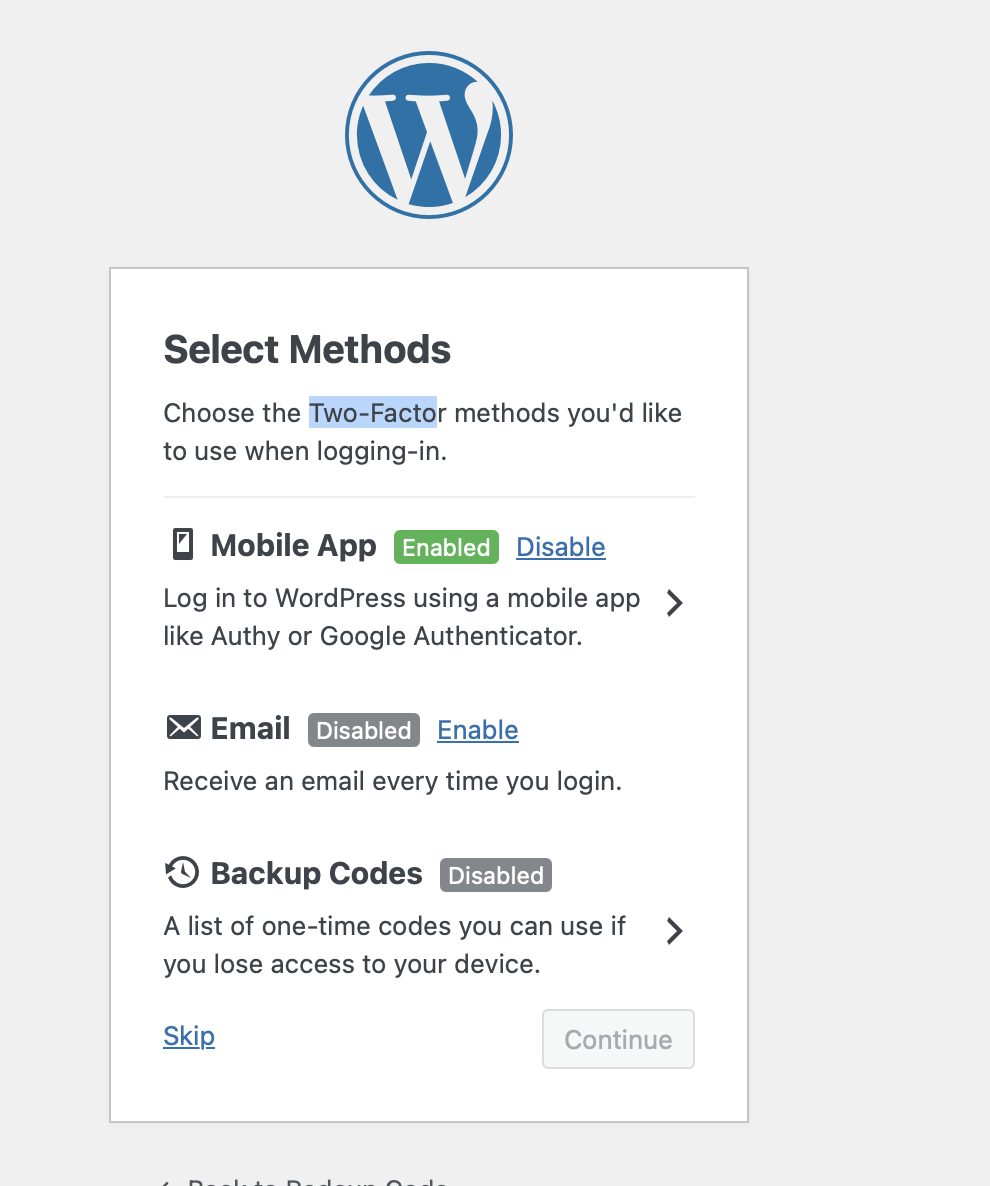990x1186 pixels.
Task: Click the Backup Codes history clock icon
Action: pyautogui.click(x=182, y=873)
